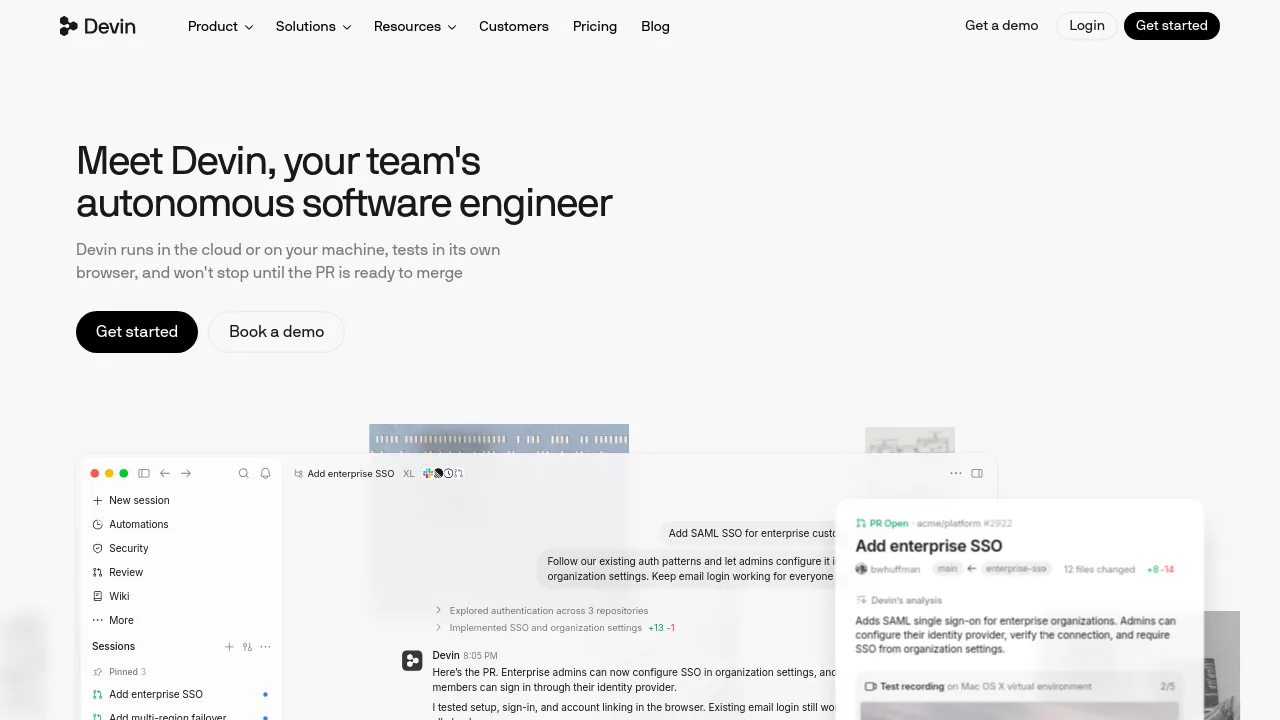The height and width of the screenshot is (720, 1280).
Task: Click the back arrow in the app window
Action: tap(165, 473)
